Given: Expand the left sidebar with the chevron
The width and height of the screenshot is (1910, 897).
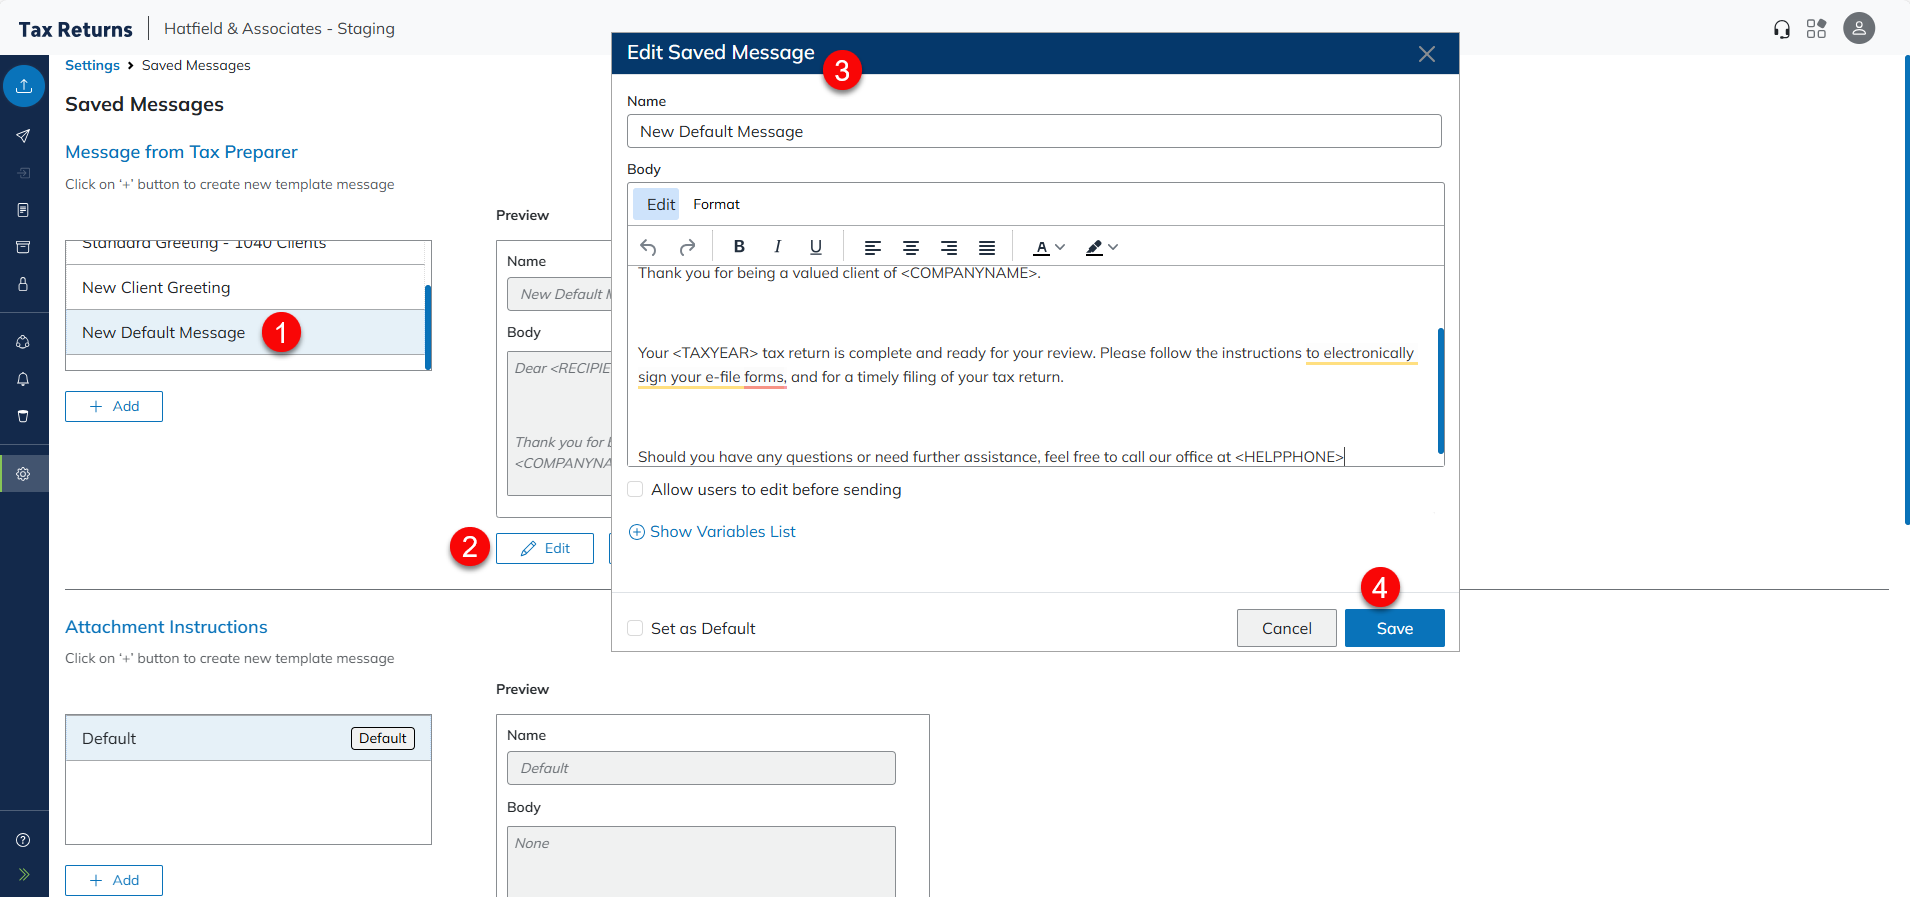Looking at the screenshot, I should 24,874.
